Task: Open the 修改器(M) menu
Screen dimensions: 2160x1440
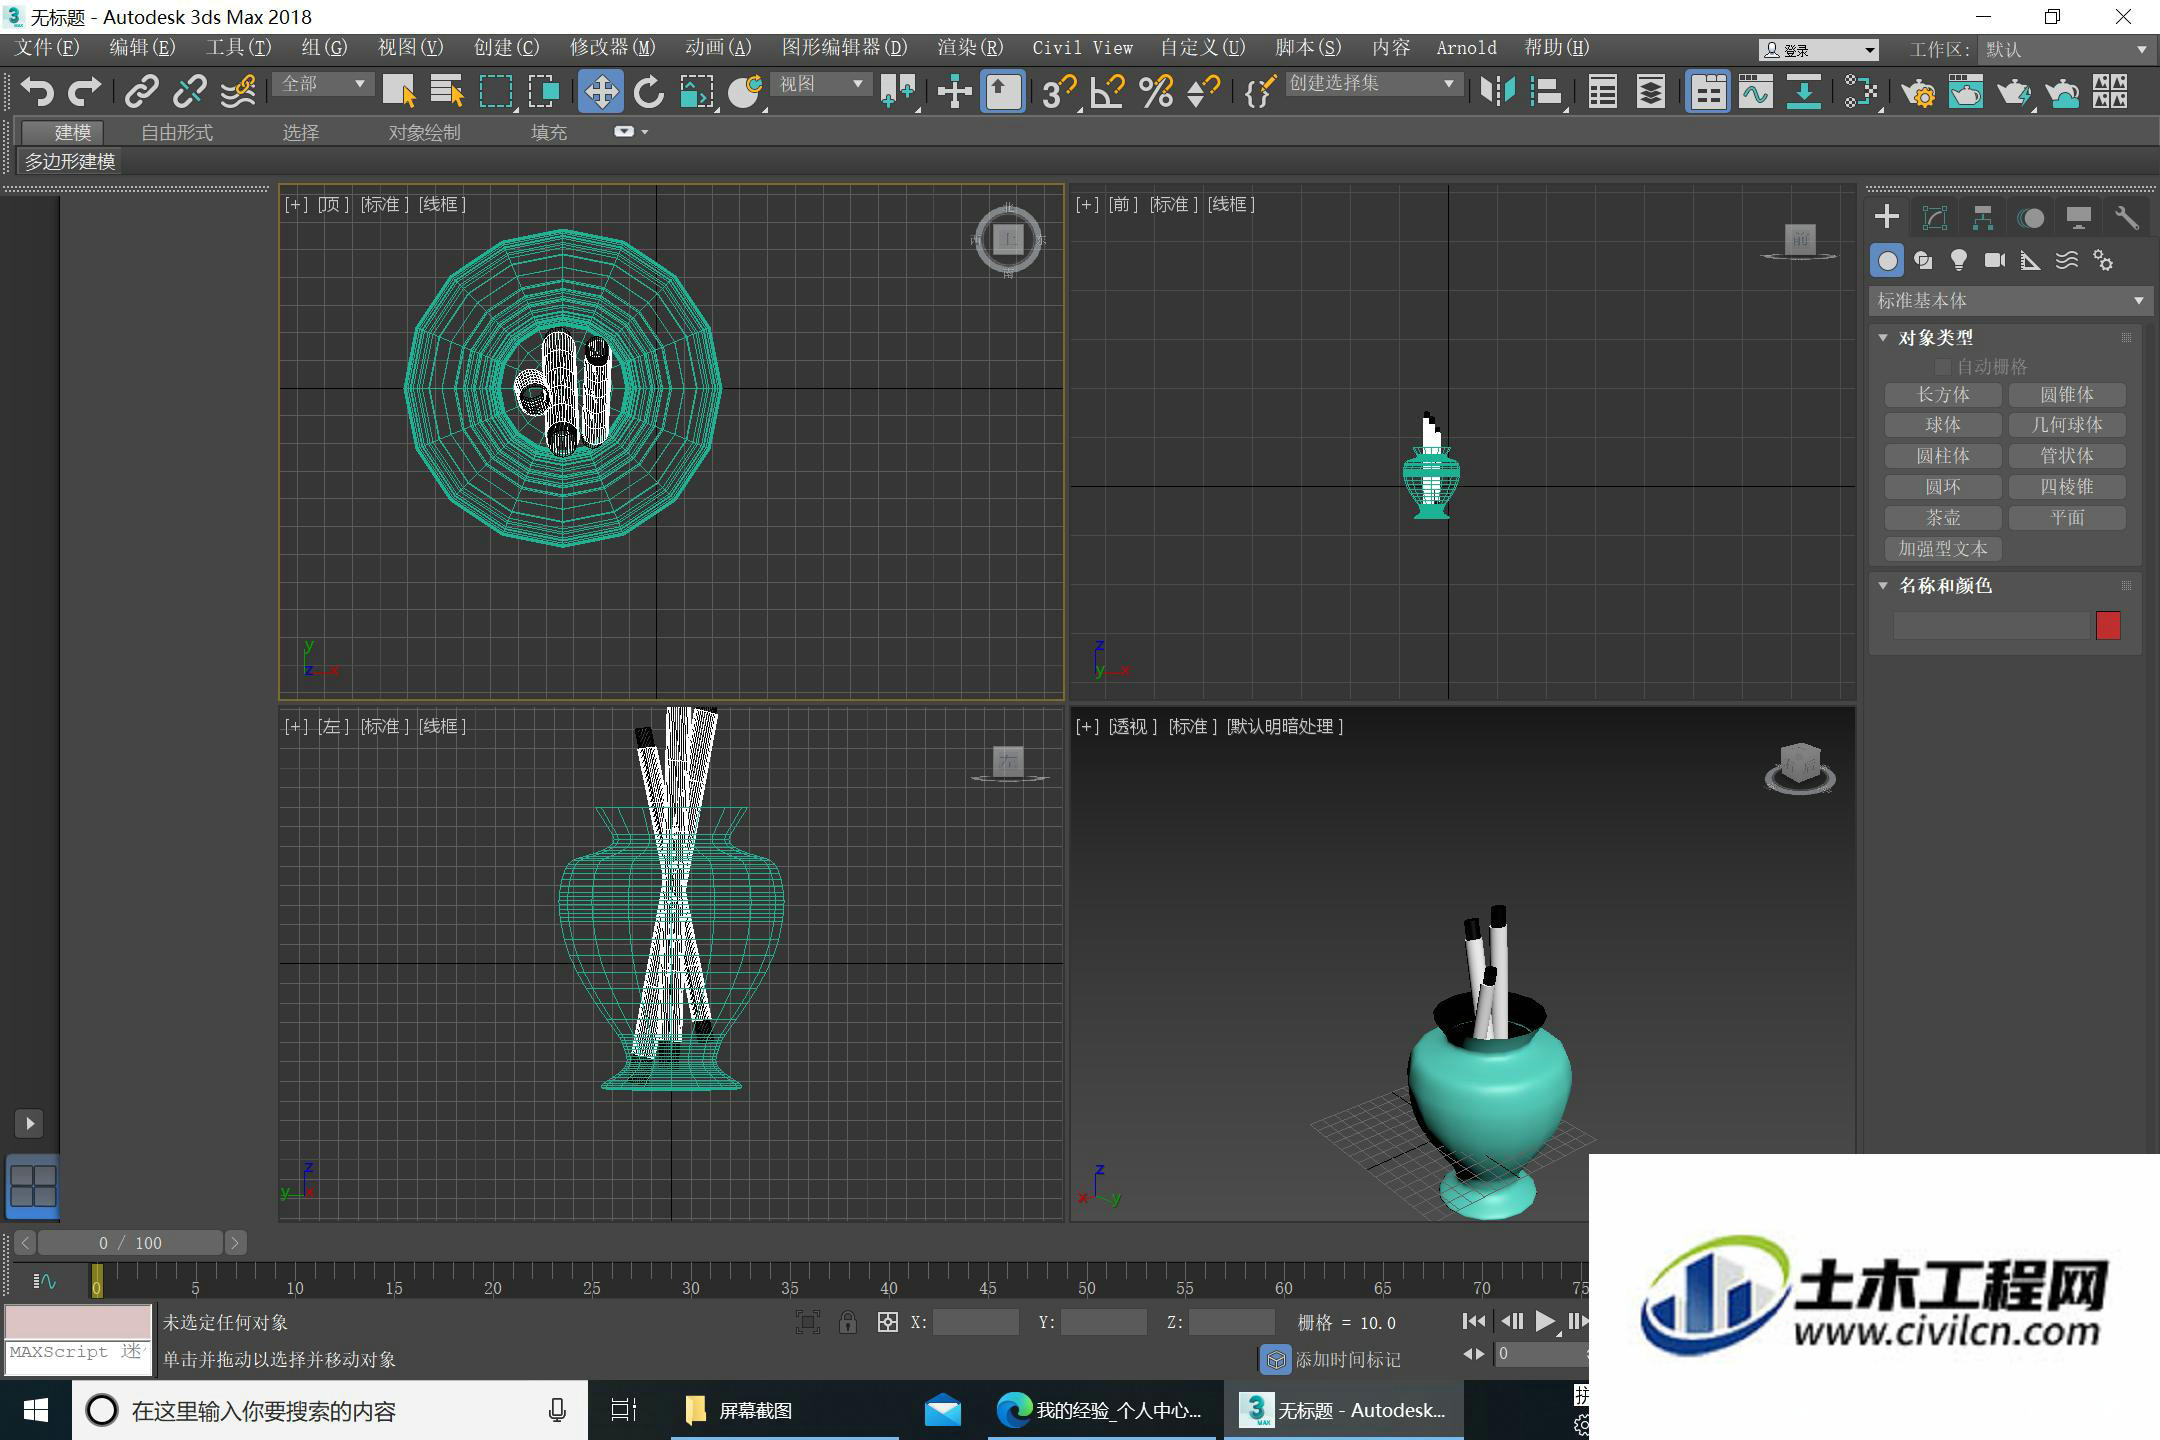Action: pyautogui.click(x=612, y=48)
